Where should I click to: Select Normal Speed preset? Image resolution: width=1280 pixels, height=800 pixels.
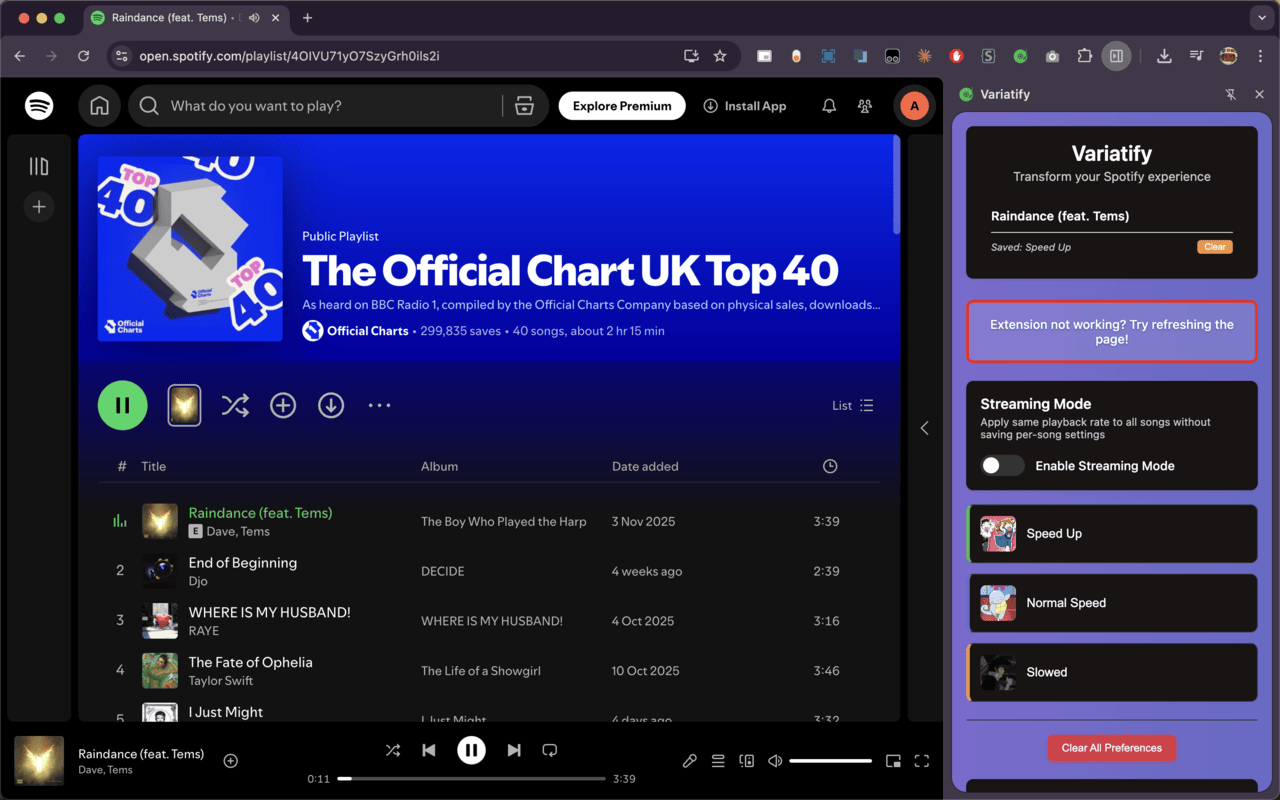pyautogui.click(x=1112, y=603)
